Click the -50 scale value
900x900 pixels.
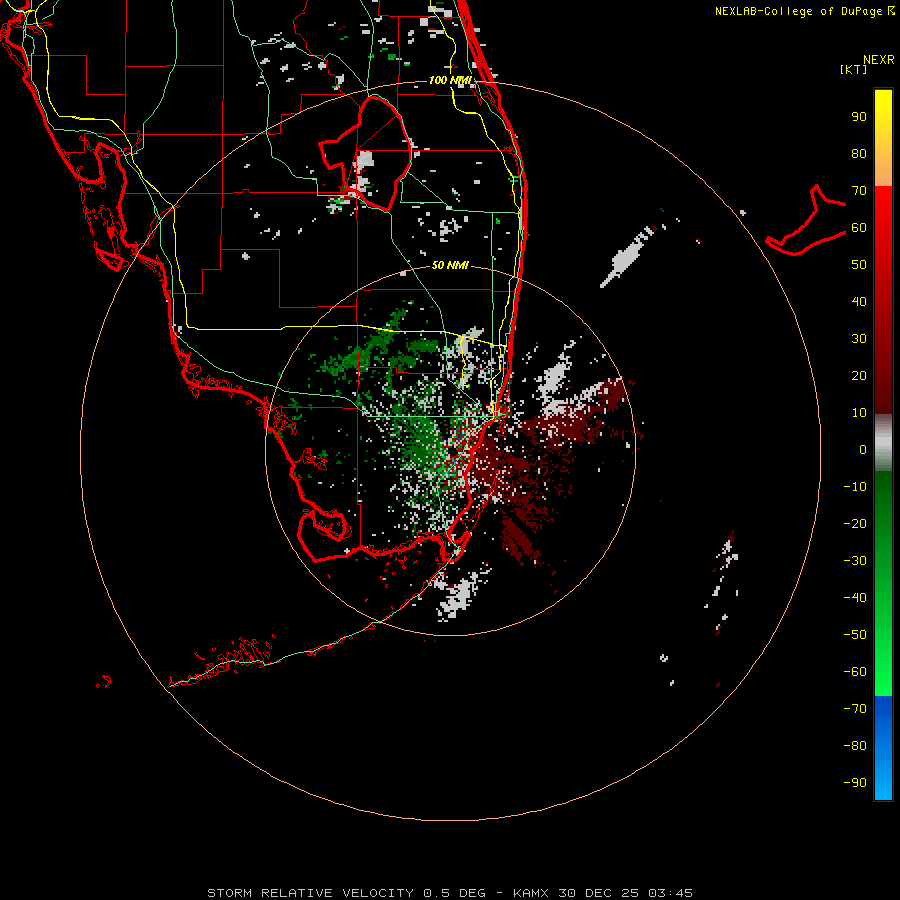pos(855,635)
